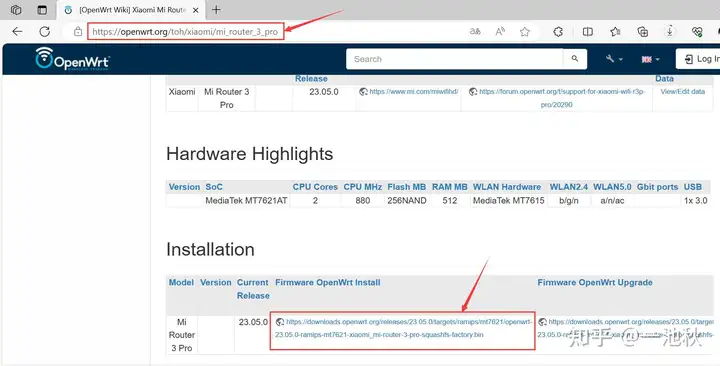Click the browser back arrow
The image size is (720, 366).
pos(17,32)
